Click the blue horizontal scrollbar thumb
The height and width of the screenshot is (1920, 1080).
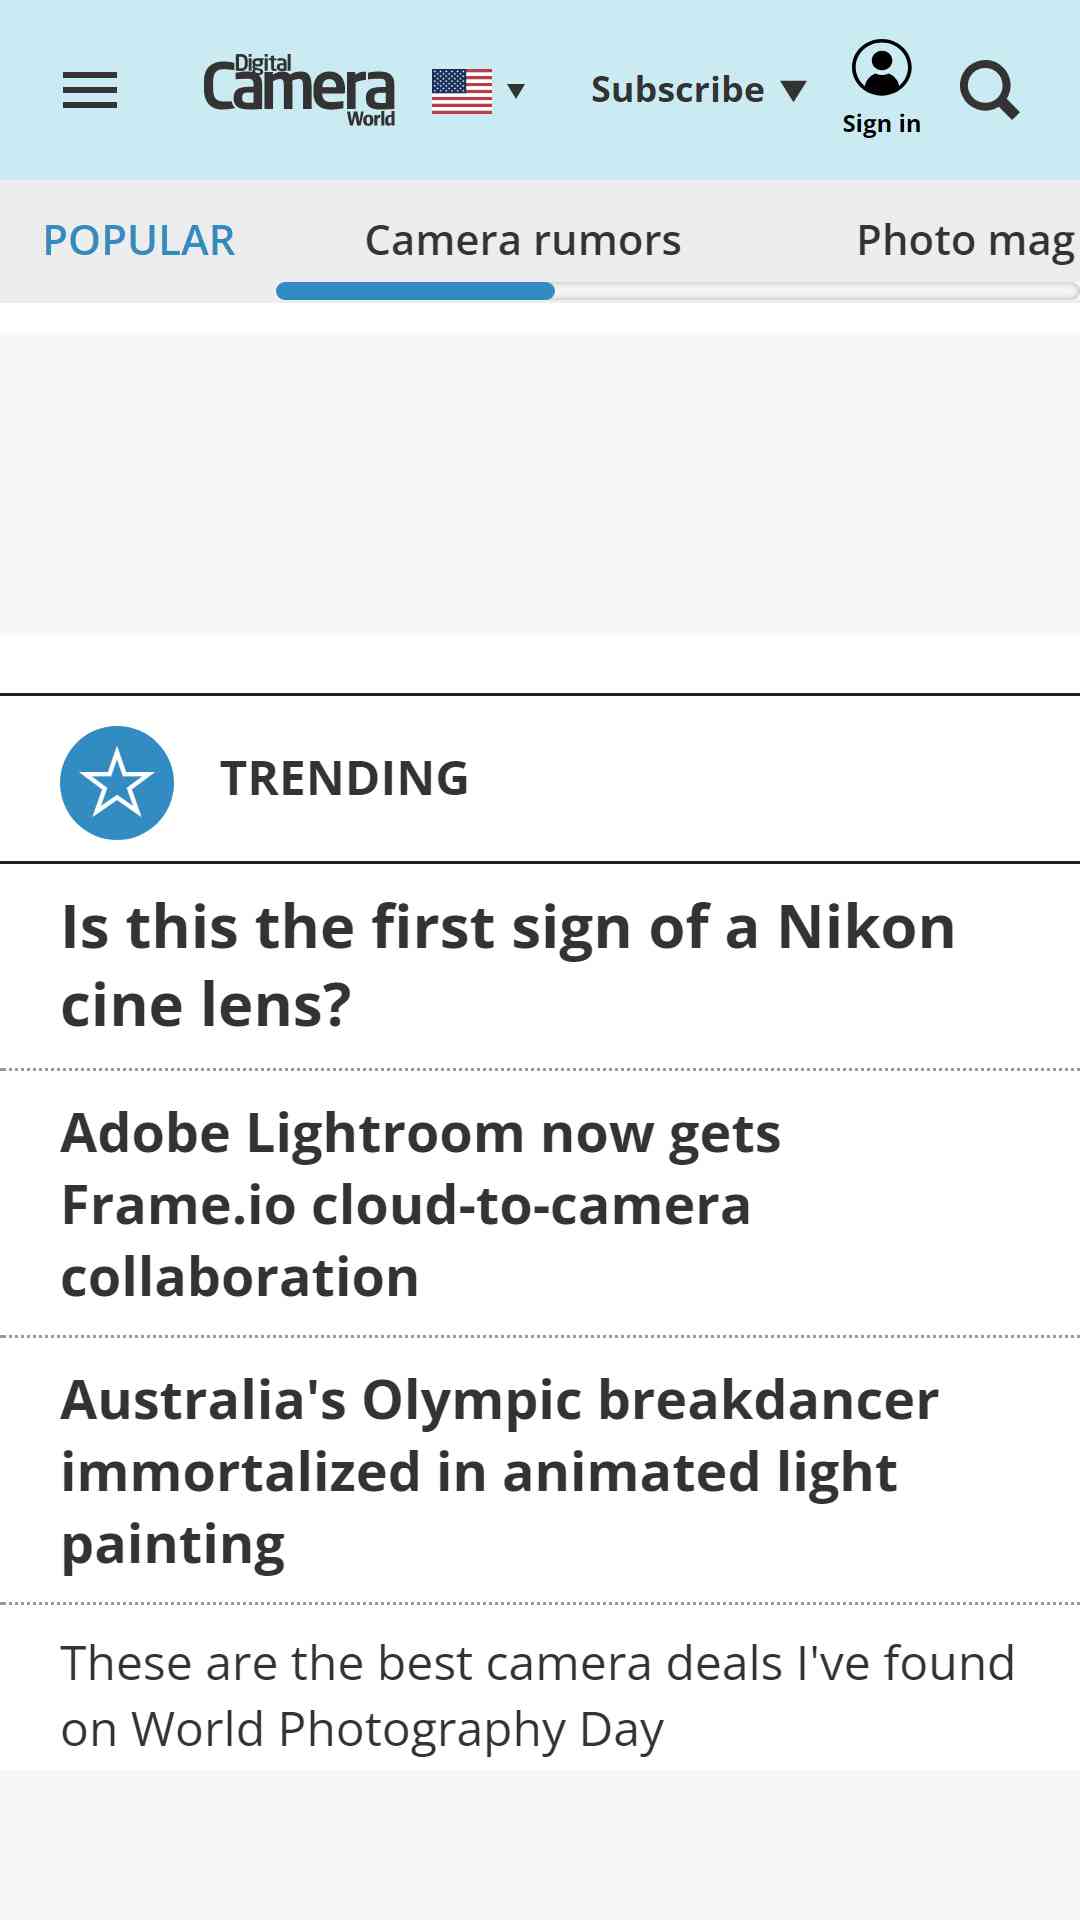point(415,291)
